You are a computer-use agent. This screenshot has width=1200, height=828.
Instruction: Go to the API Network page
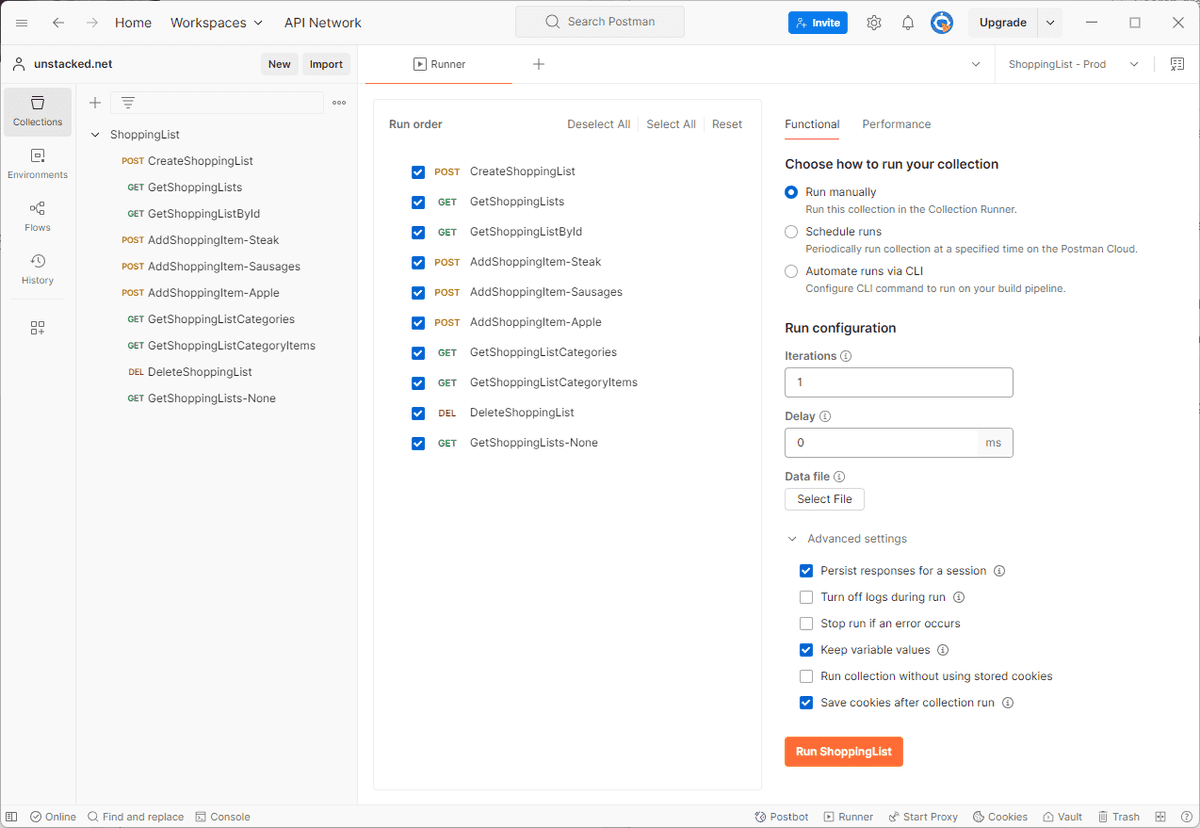[x=322, y=22]
